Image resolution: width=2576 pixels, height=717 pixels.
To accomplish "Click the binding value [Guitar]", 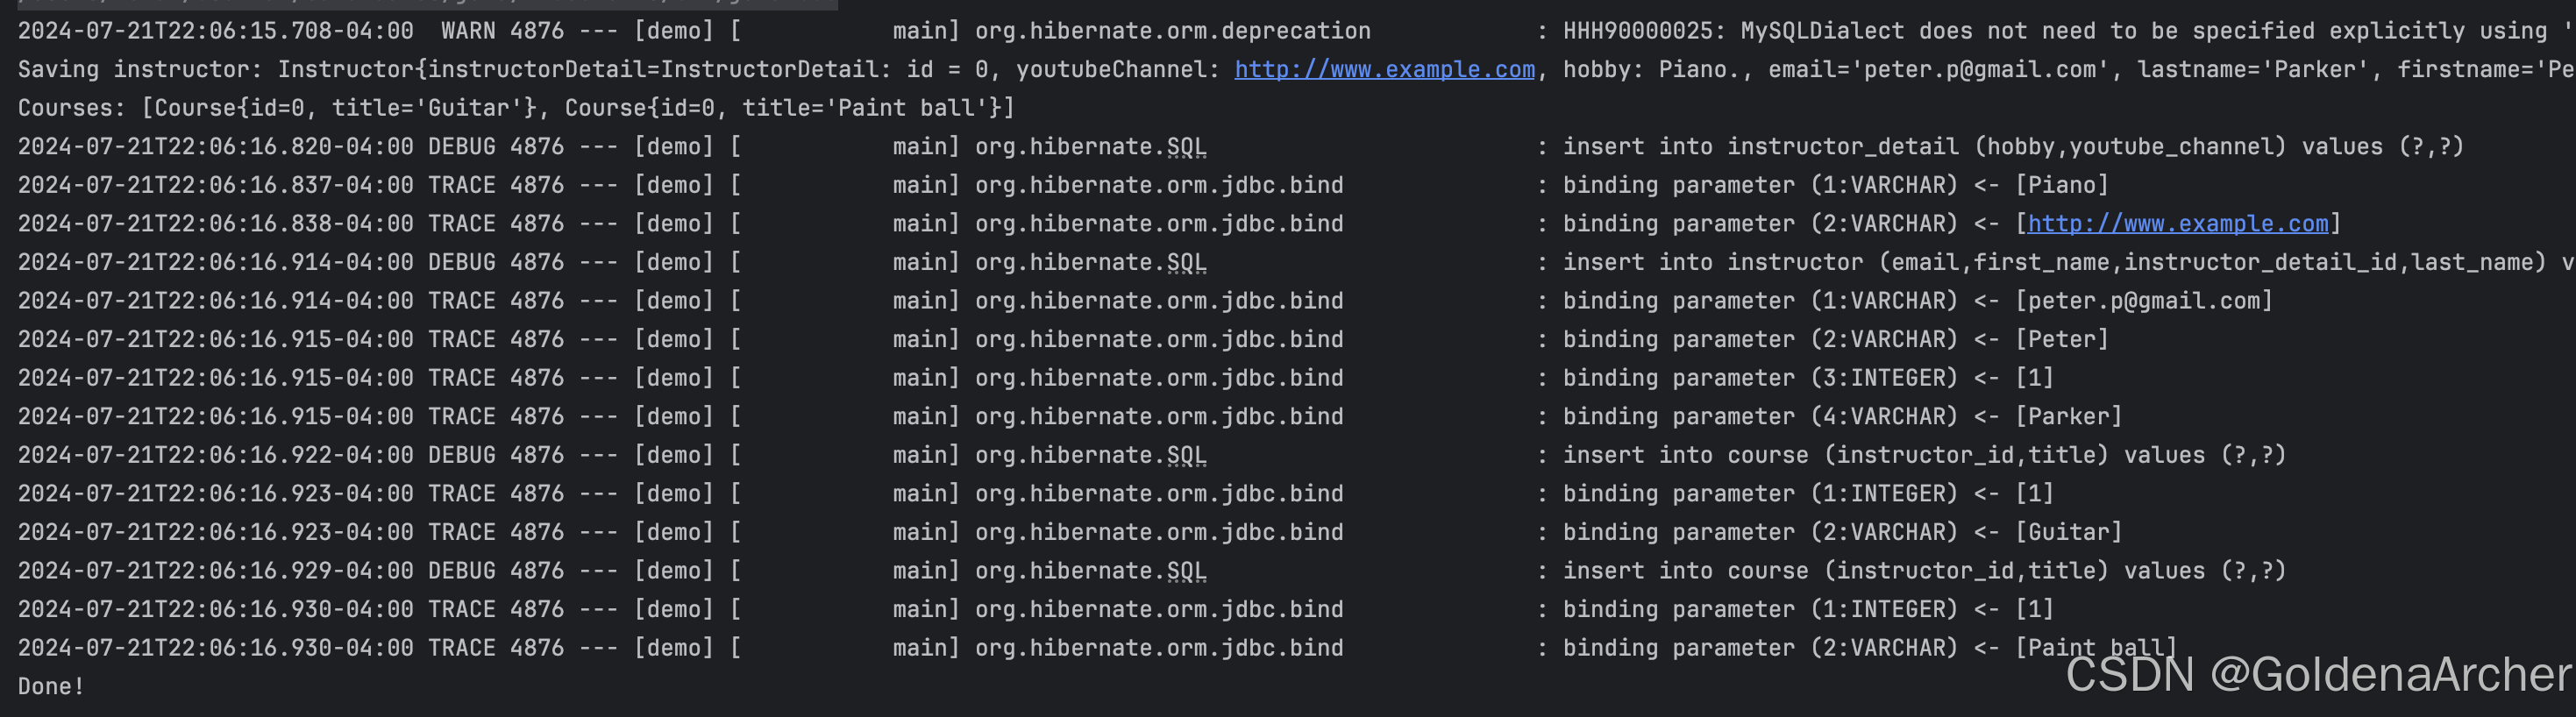I will [2069, 532].
